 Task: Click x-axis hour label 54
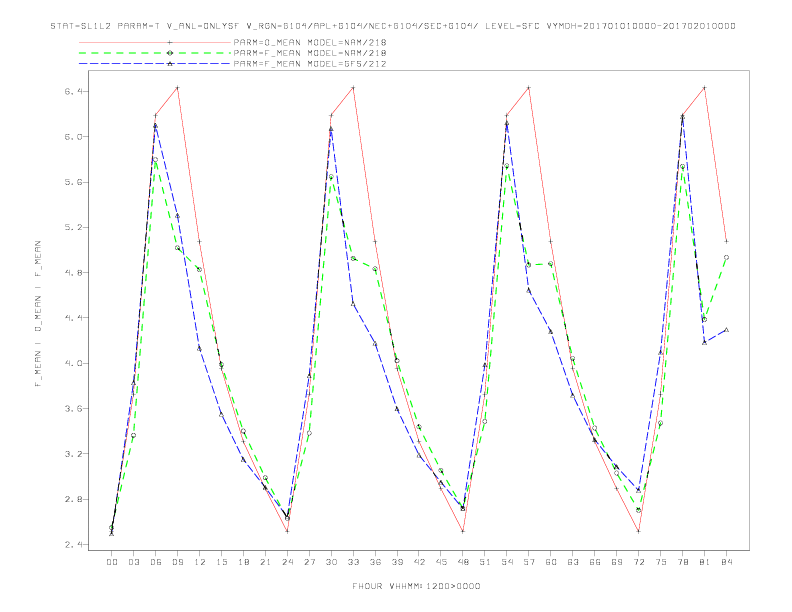click(x=507, y=562)
